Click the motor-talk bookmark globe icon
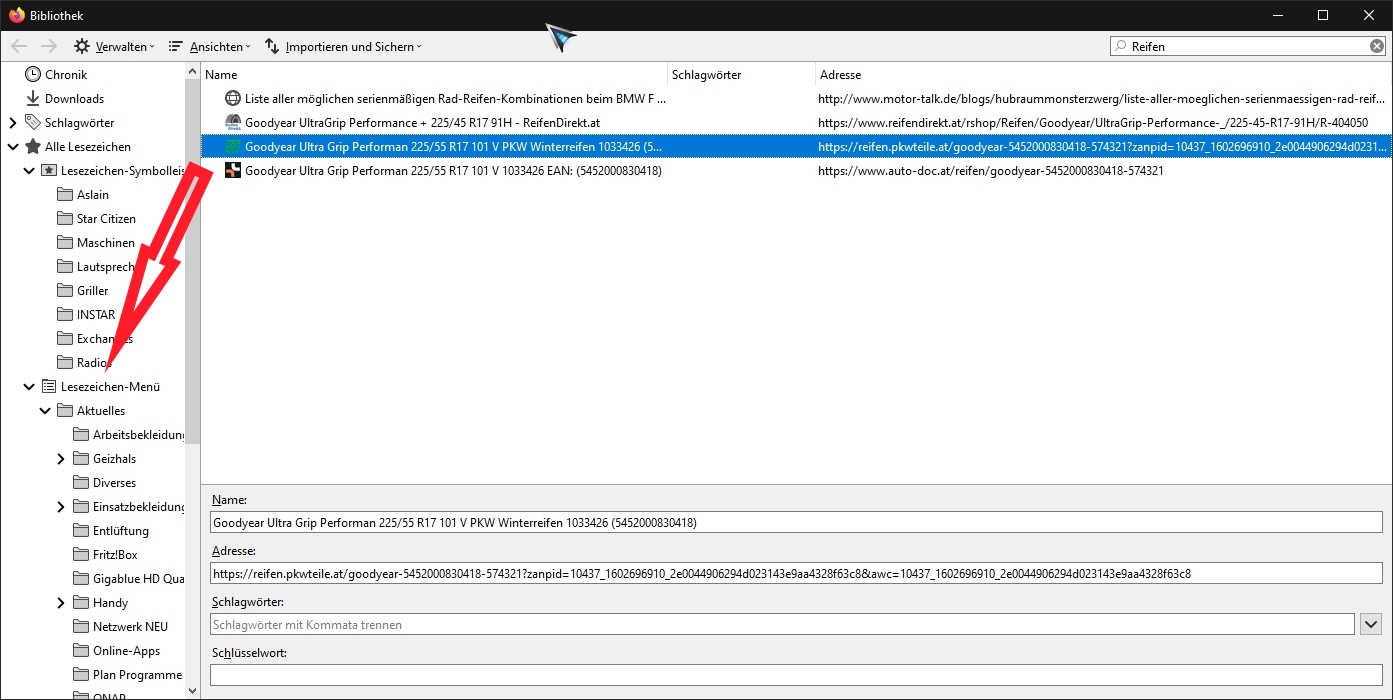1393x700 pixels. [x=232, y=99]
